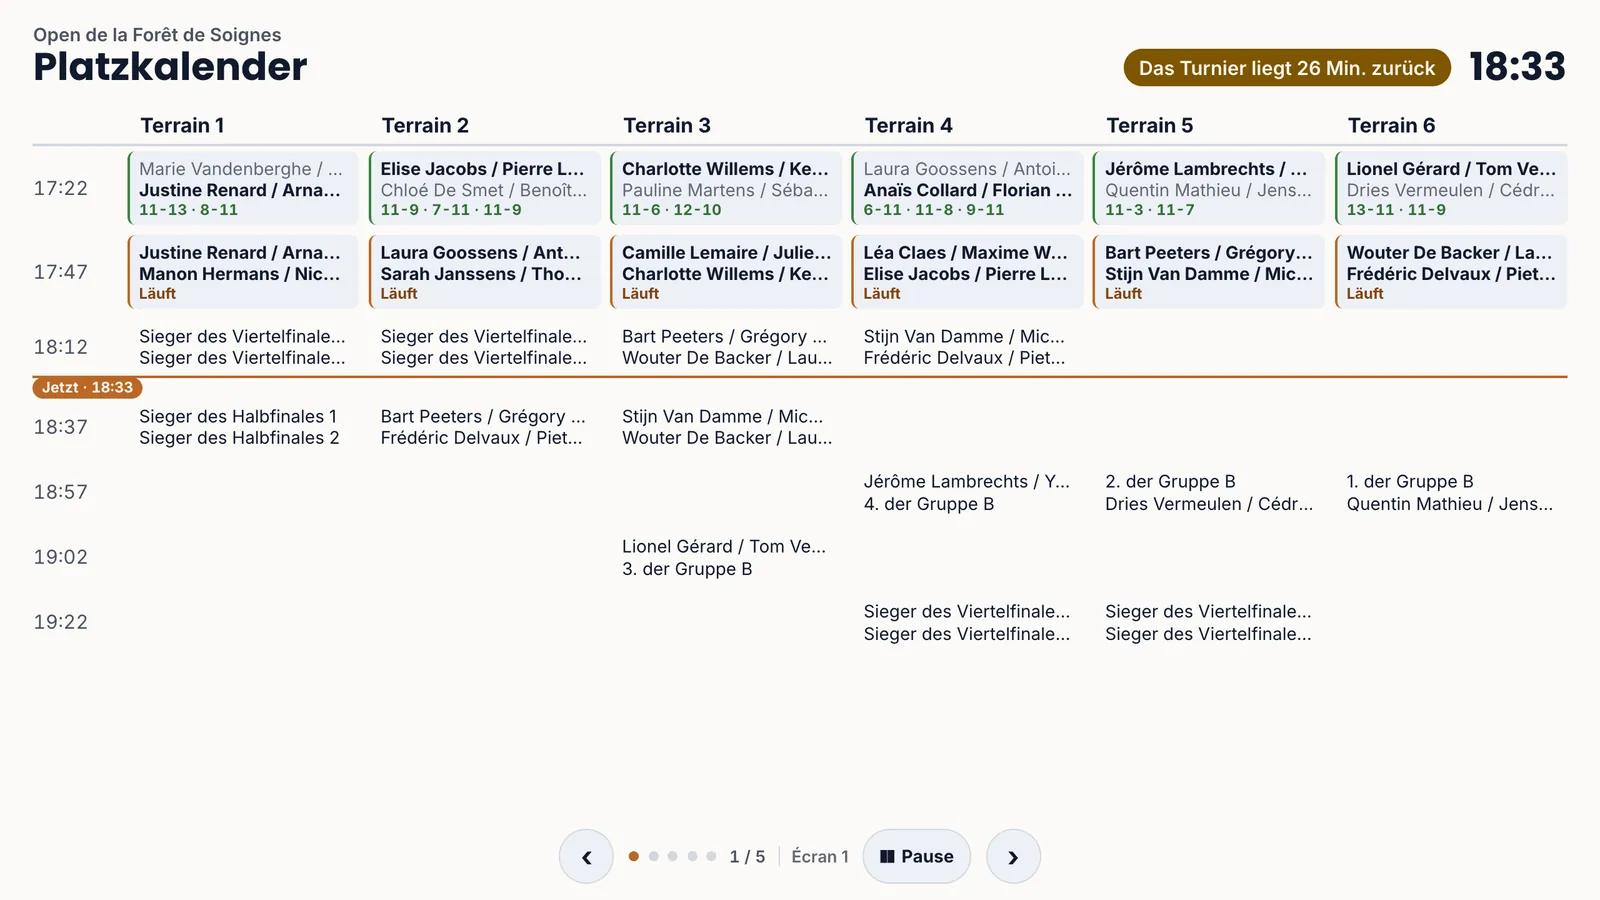The width and height of the screenshot is (1600, 900).
Task: Select the Terrain 5 column header
Action: coord(1150,125)
